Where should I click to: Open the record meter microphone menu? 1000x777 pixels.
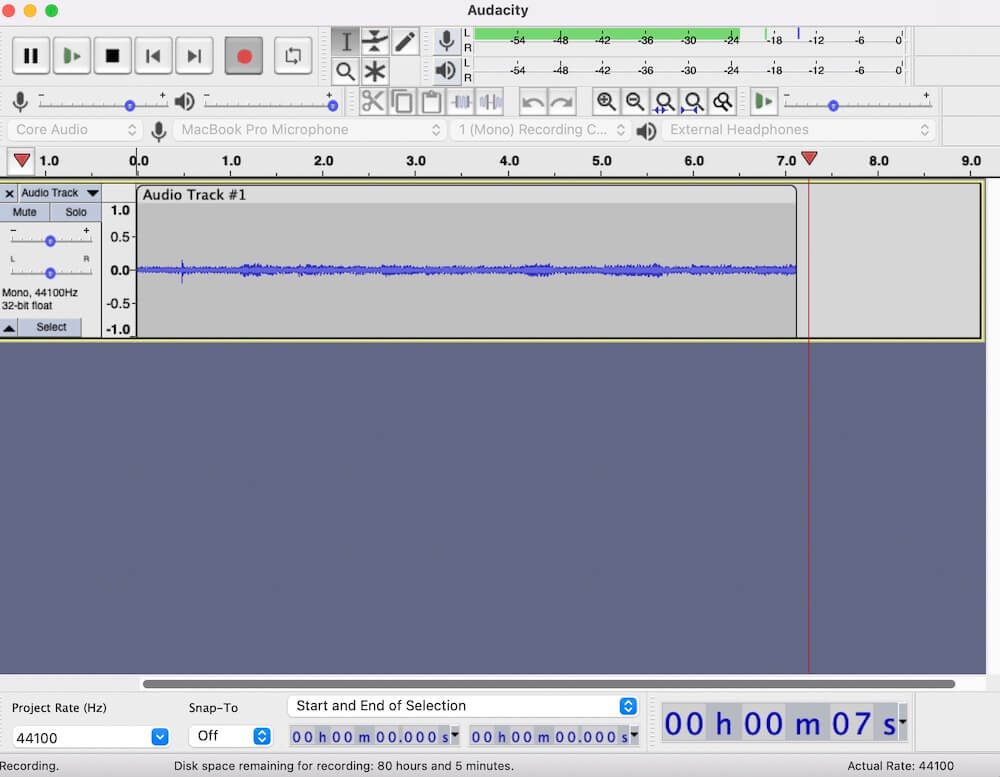[x=446, y=41]
